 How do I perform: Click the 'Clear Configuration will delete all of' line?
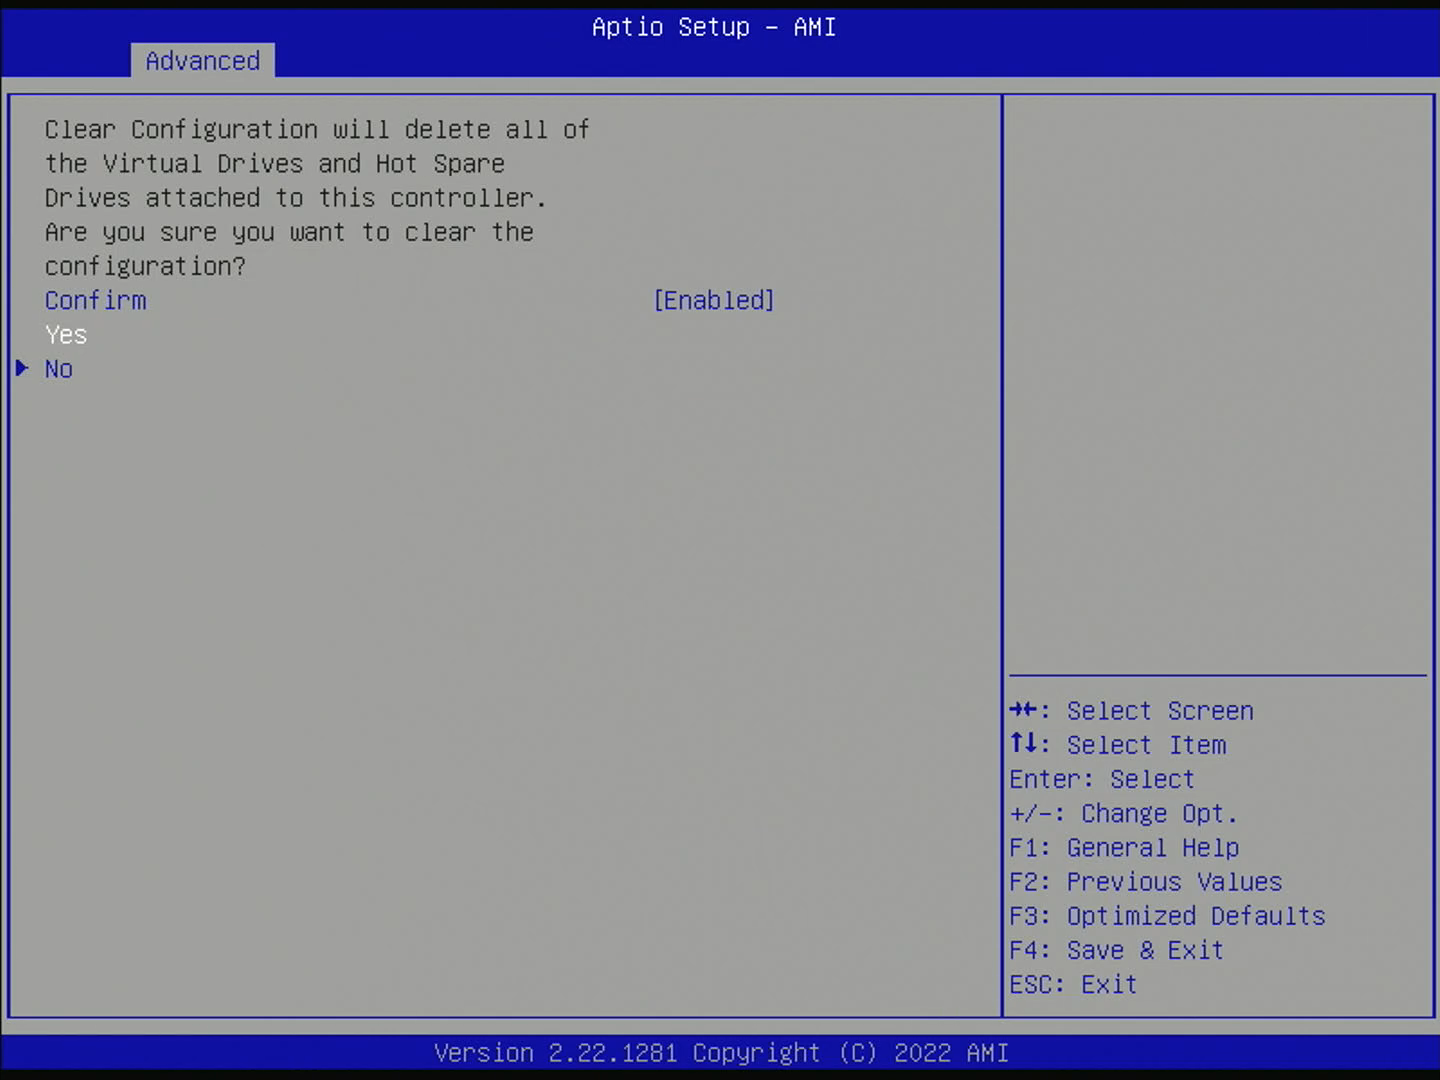click(x=317, y=130)
